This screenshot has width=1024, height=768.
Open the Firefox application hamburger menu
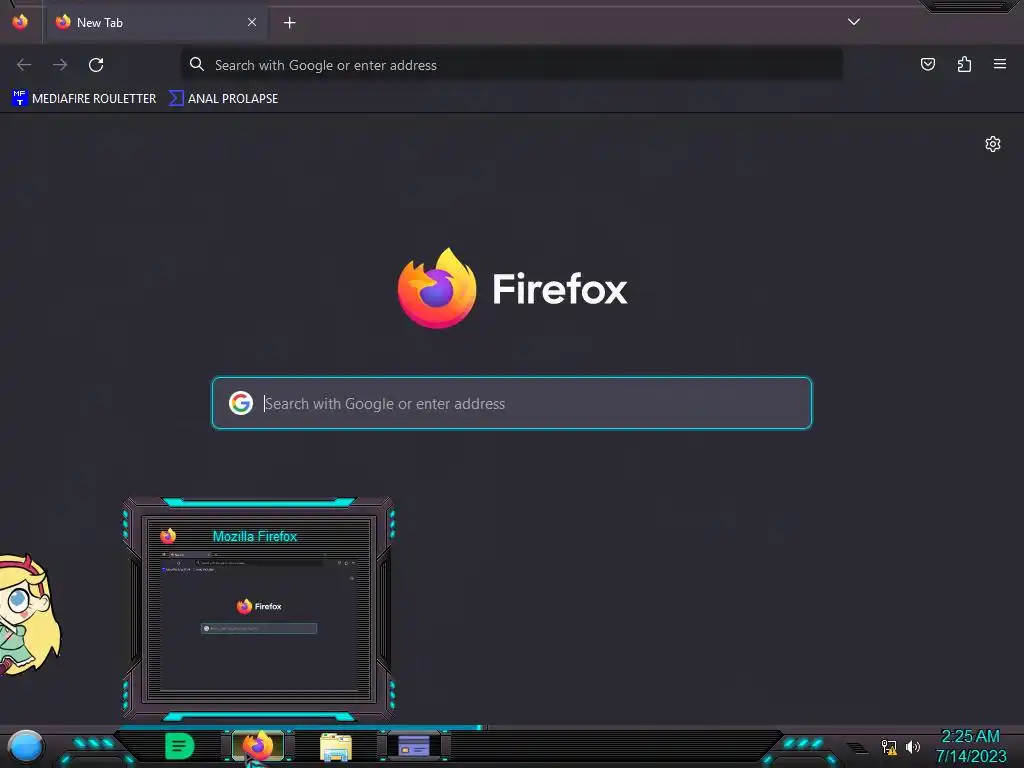click(x=1000, y=64)
